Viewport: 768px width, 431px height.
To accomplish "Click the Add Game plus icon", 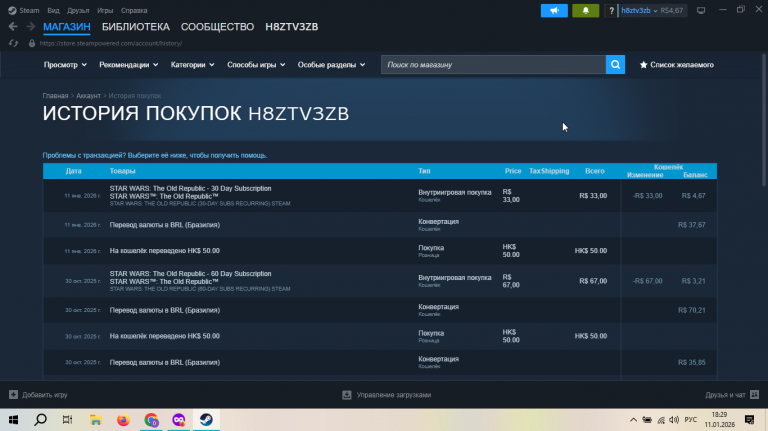I will pyautogui.click(x=13, y=394).
